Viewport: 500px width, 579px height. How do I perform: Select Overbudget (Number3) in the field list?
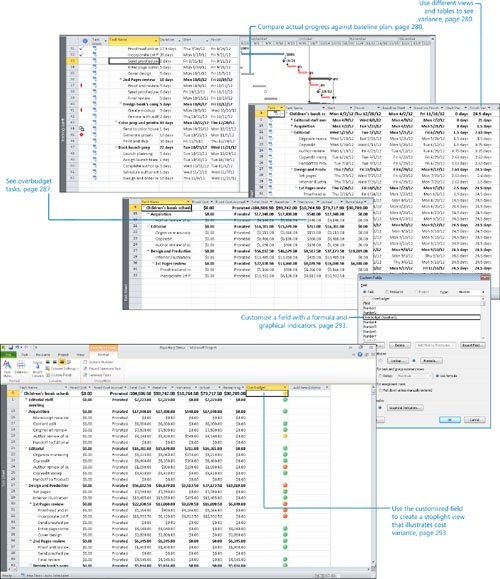pos(421,317)
